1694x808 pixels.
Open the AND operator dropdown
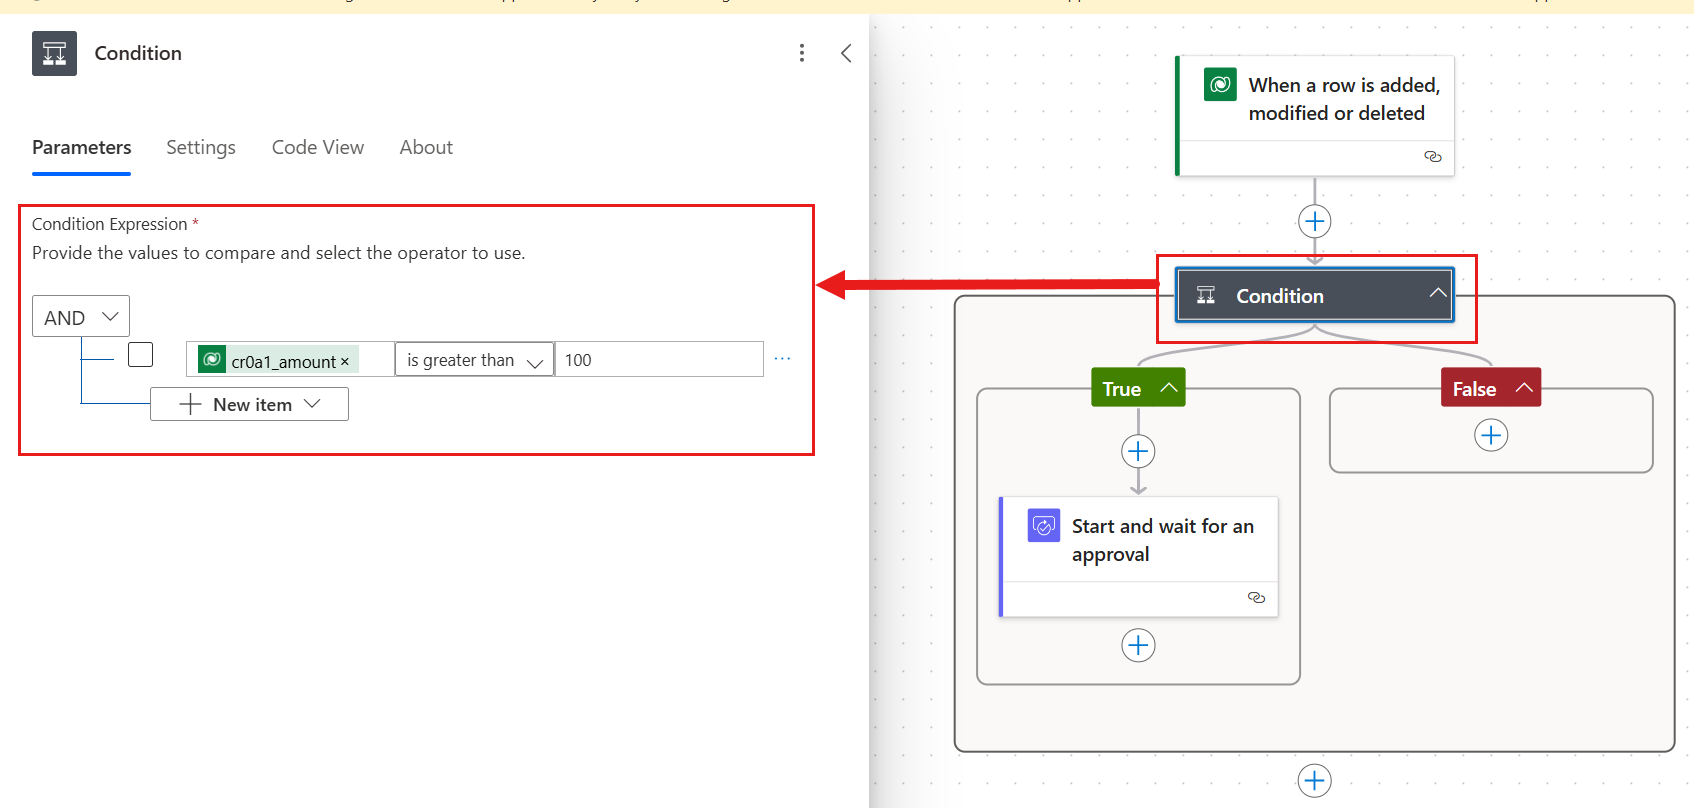point(81,317)
